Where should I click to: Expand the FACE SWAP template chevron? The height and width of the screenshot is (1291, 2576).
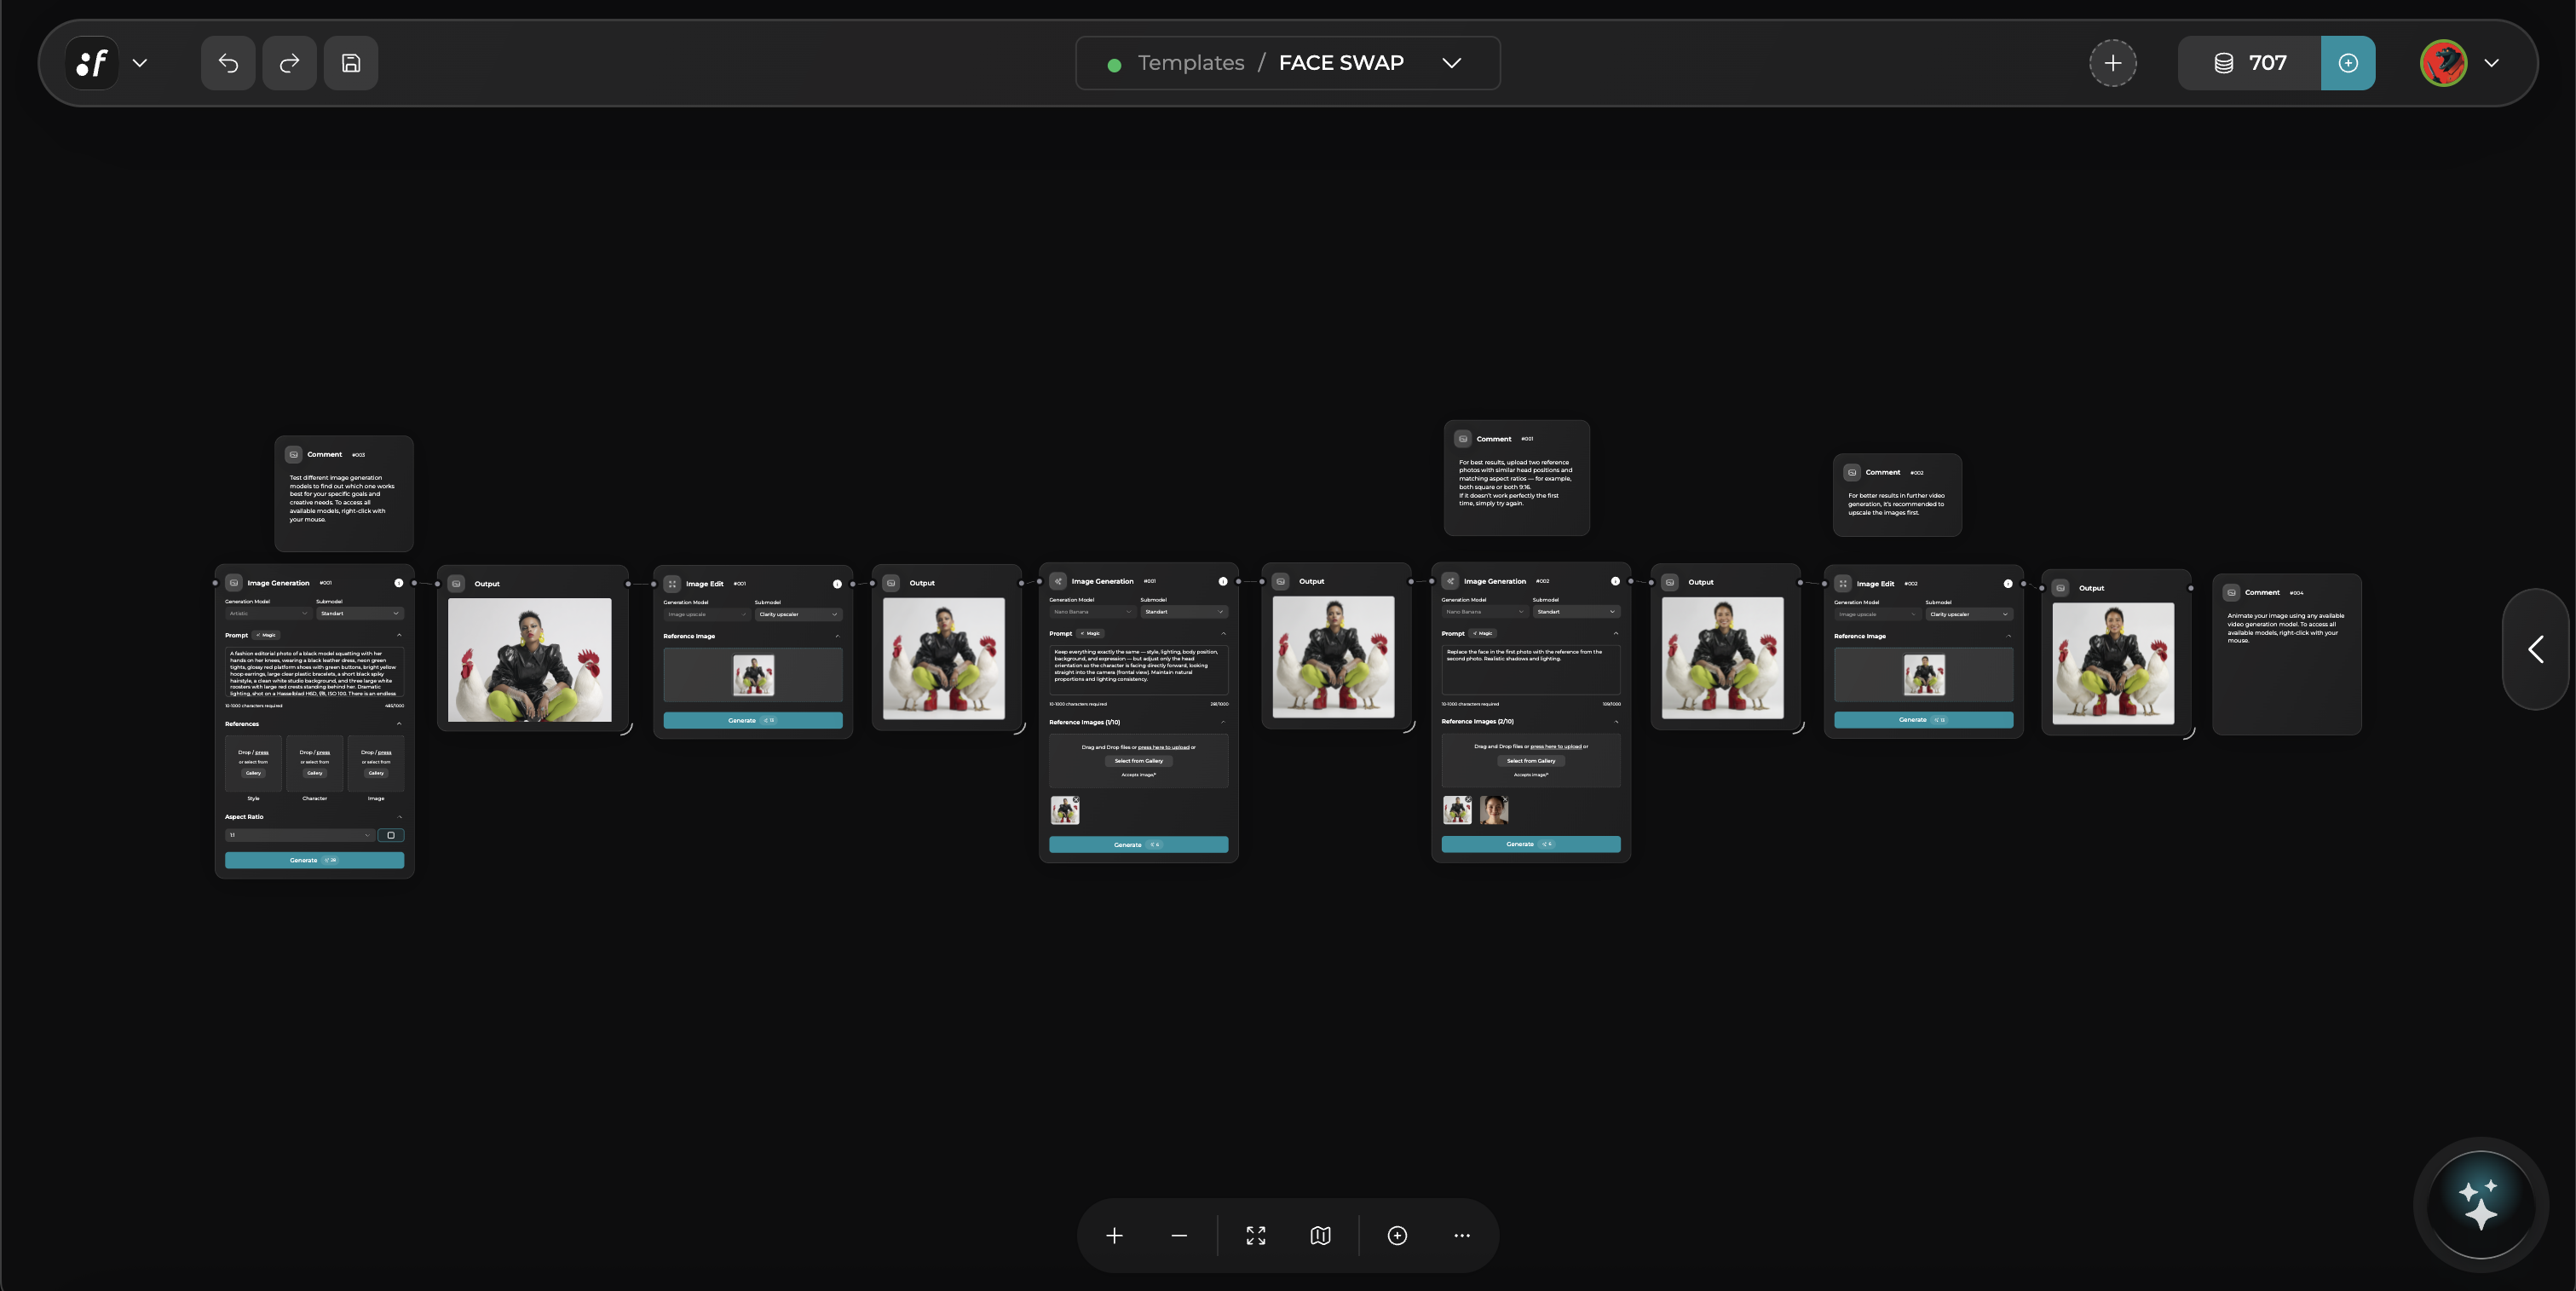click(x=1452, y=62)
